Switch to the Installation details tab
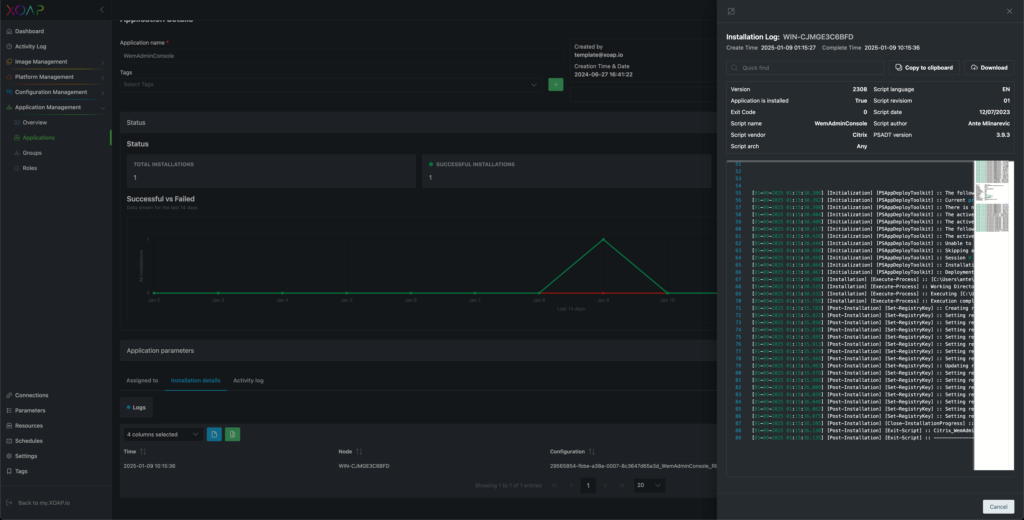 pos(195,380)
